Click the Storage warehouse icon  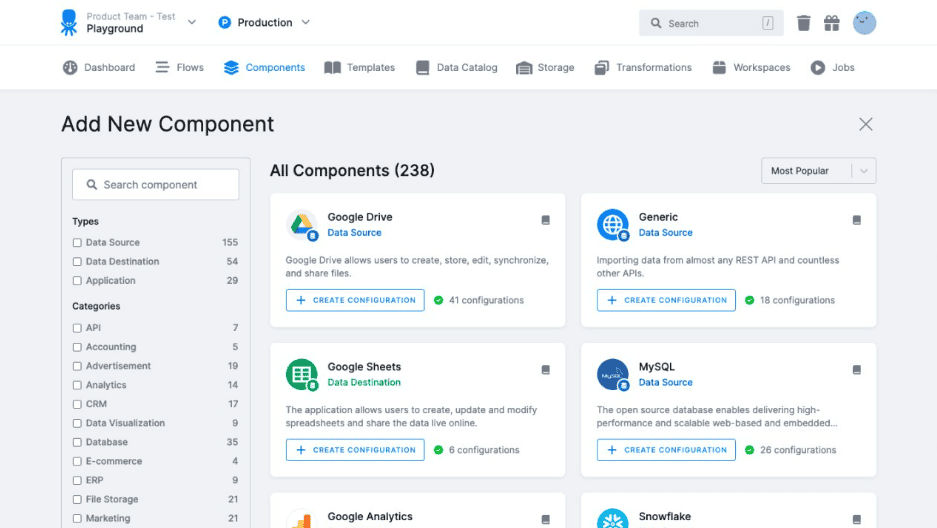pos(524,68)
